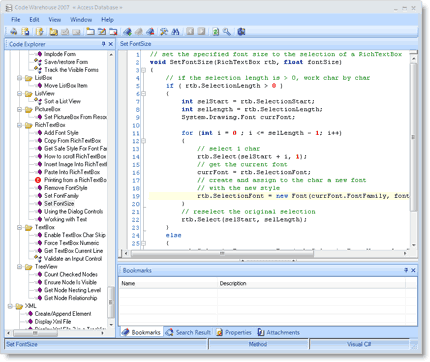430x362 pixels.
Task: Open the Edit menu
Action: click(34, 20)
